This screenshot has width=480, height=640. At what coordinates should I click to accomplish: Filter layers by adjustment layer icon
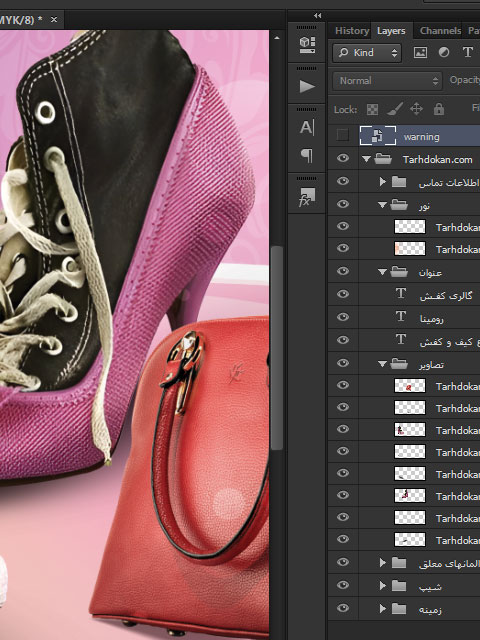[444, 52]
